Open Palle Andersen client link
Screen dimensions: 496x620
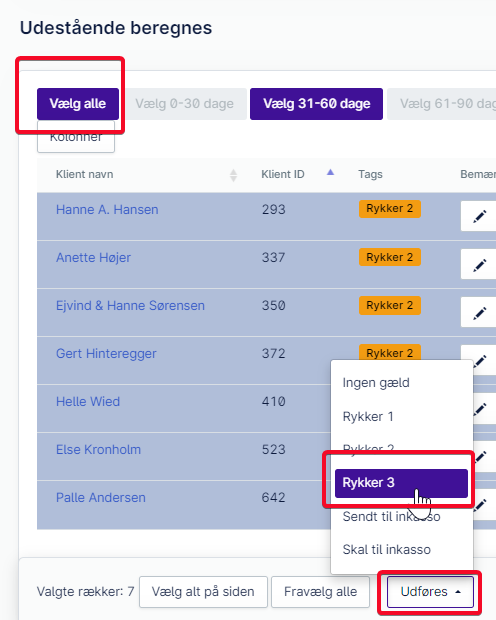100,497
